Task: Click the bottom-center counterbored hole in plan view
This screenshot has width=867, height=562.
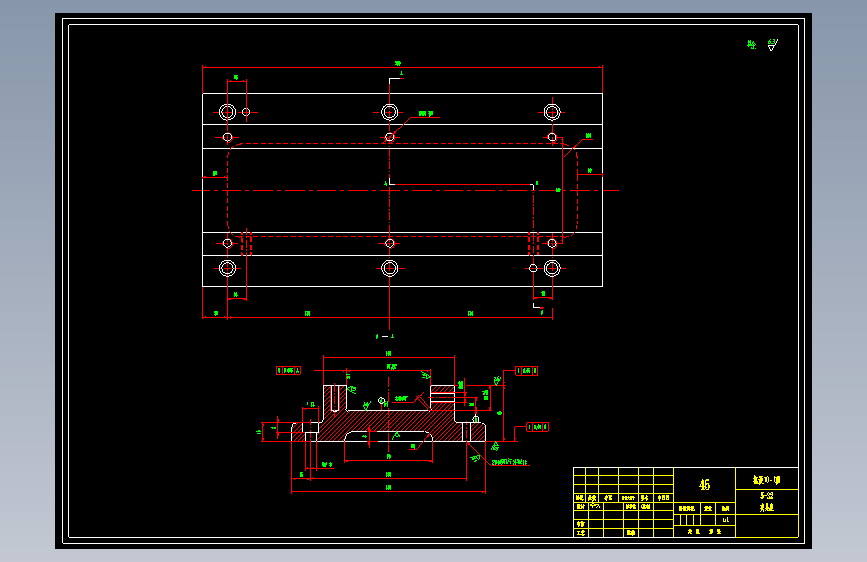Action: tap(389, 268)
